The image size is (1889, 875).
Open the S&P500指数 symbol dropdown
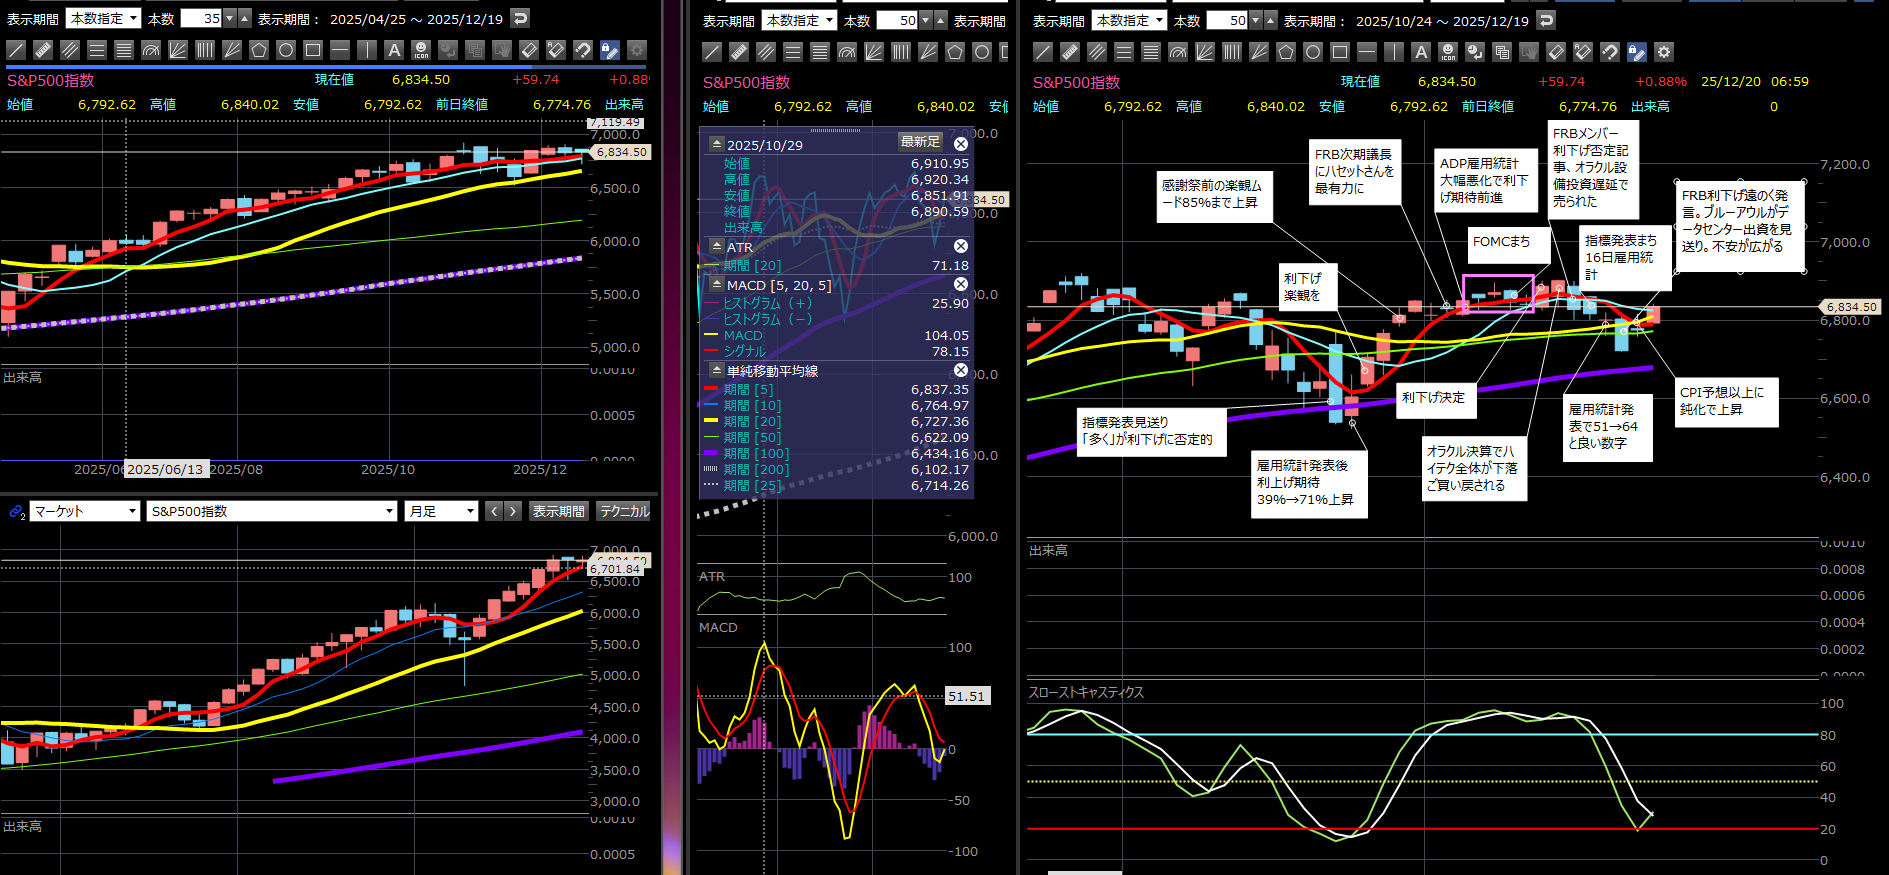[271, 511]
